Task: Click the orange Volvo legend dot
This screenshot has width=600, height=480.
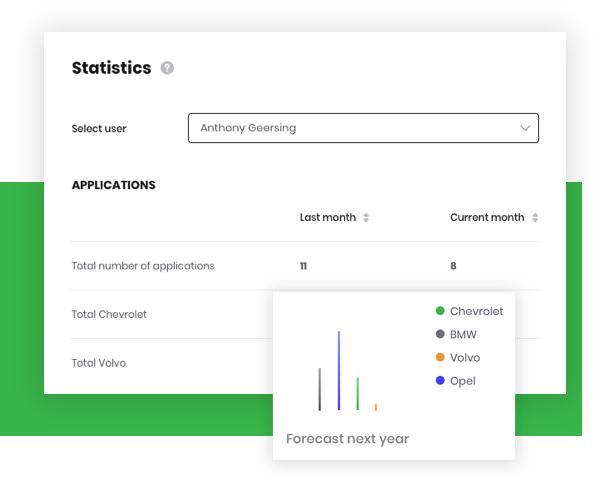Action: click(440, 357)
